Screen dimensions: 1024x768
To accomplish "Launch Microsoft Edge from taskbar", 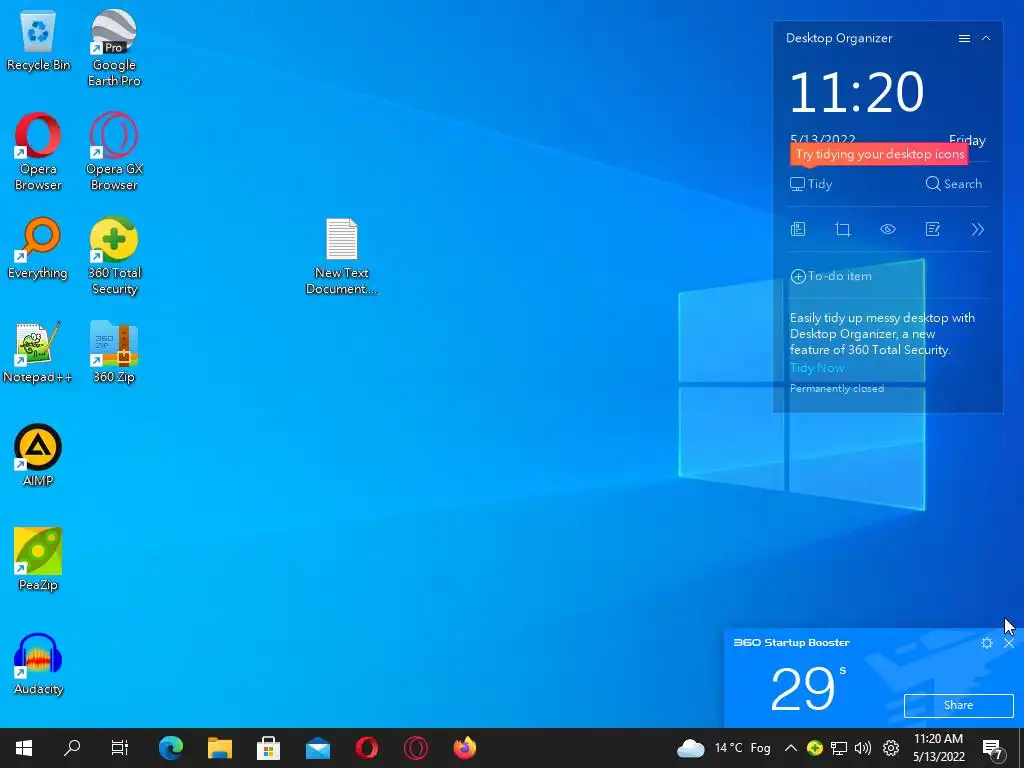I will [171, 748].
